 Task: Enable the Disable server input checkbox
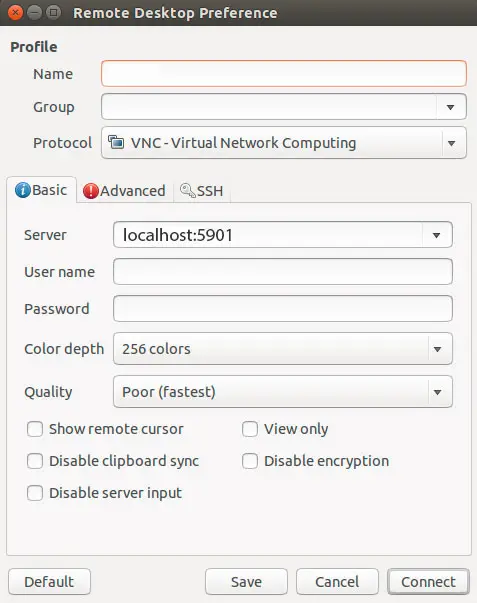pos(35,493)
